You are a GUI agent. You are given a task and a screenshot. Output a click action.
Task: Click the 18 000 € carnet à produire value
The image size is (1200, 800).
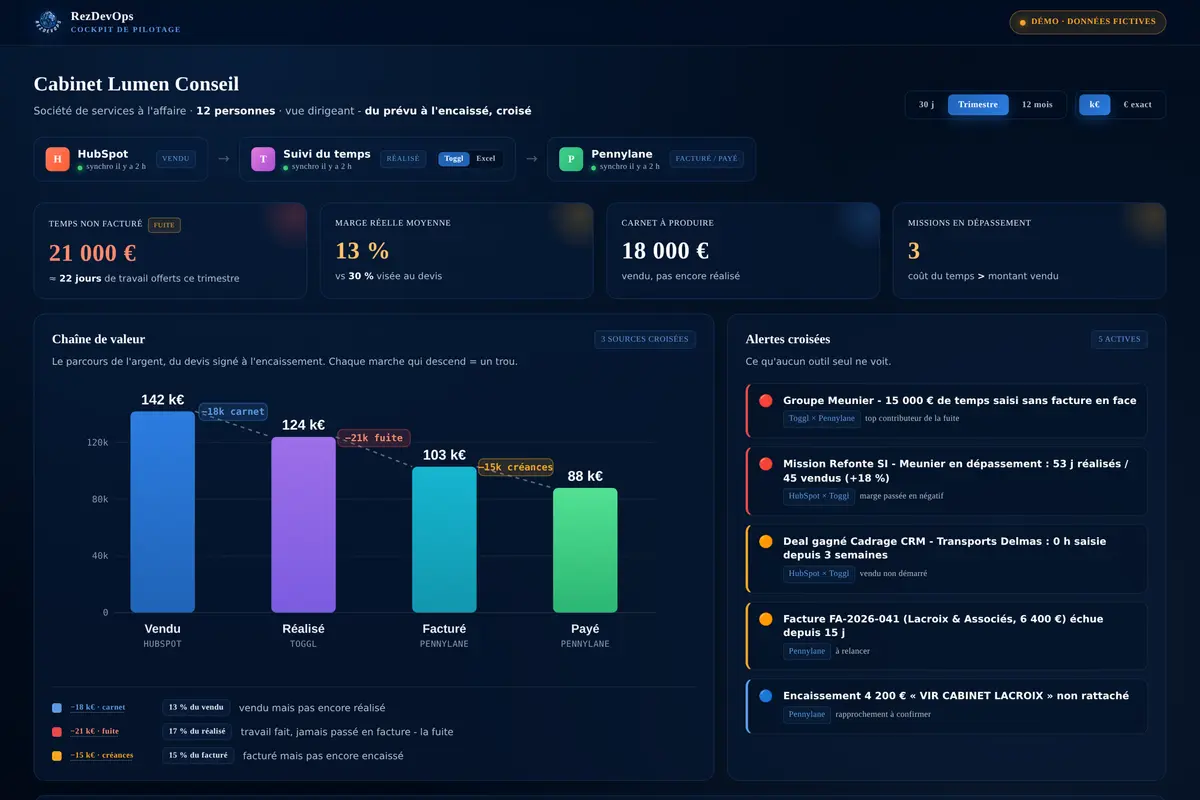(x=665, y=251)
